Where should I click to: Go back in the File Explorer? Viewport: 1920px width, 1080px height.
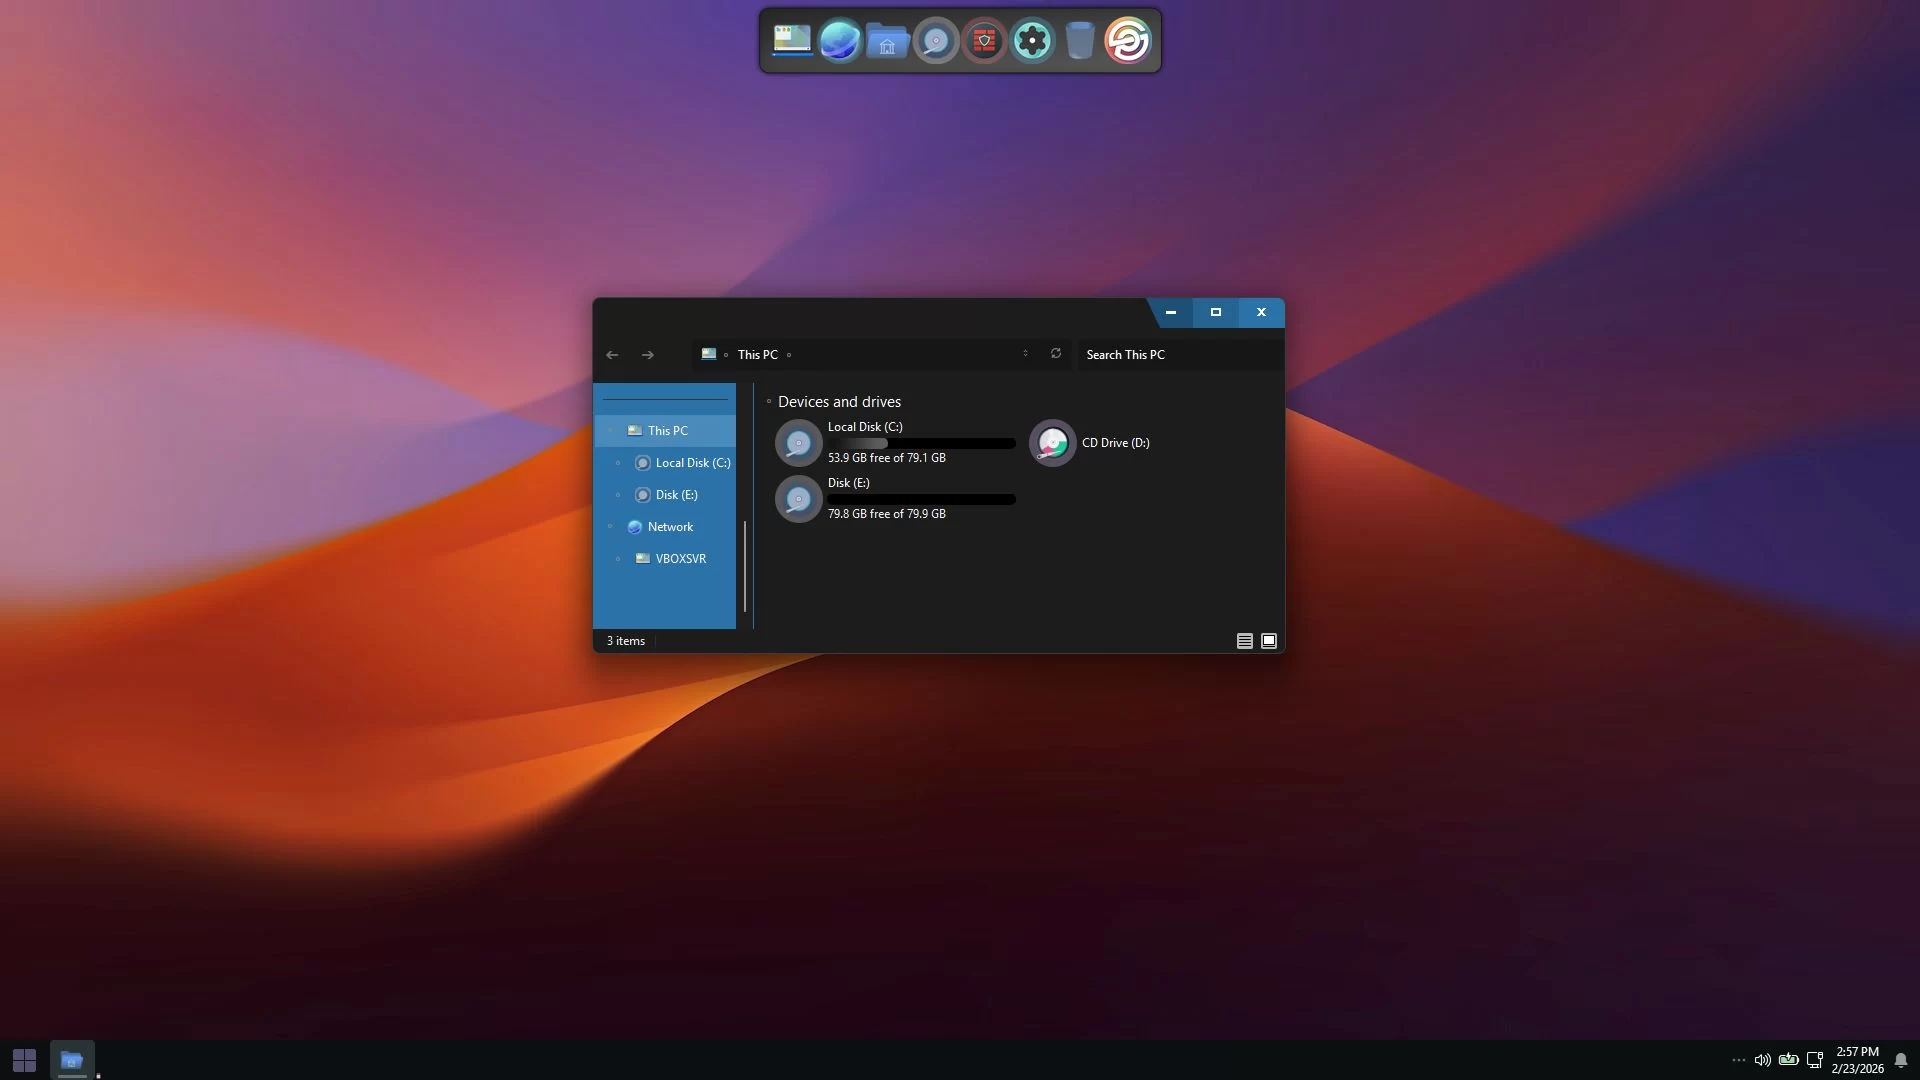click(x=612, y=355)
